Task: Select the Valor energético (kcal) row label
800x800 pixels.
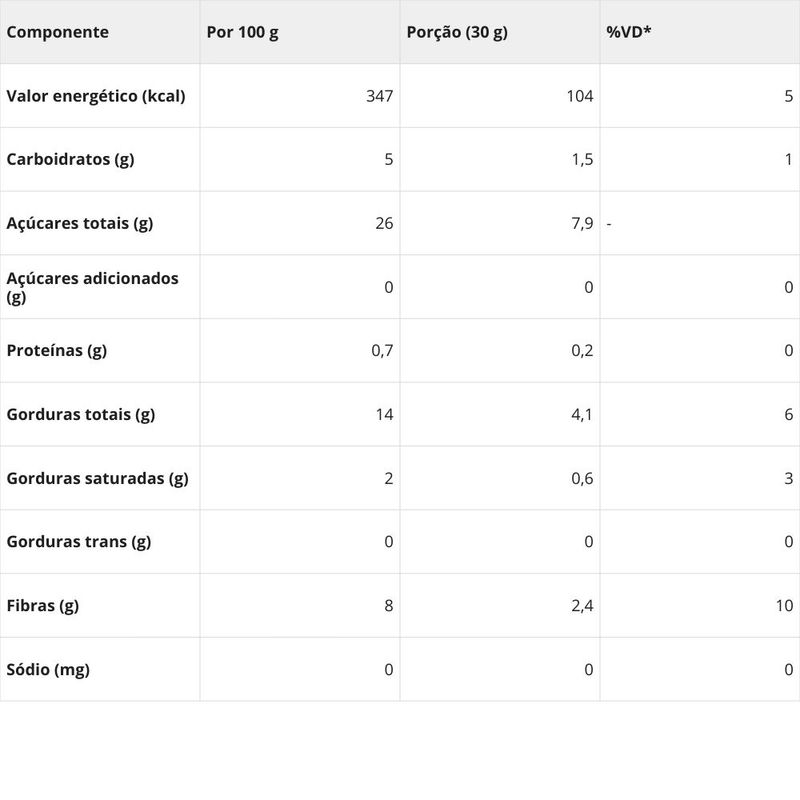Action: coord(96,96)
